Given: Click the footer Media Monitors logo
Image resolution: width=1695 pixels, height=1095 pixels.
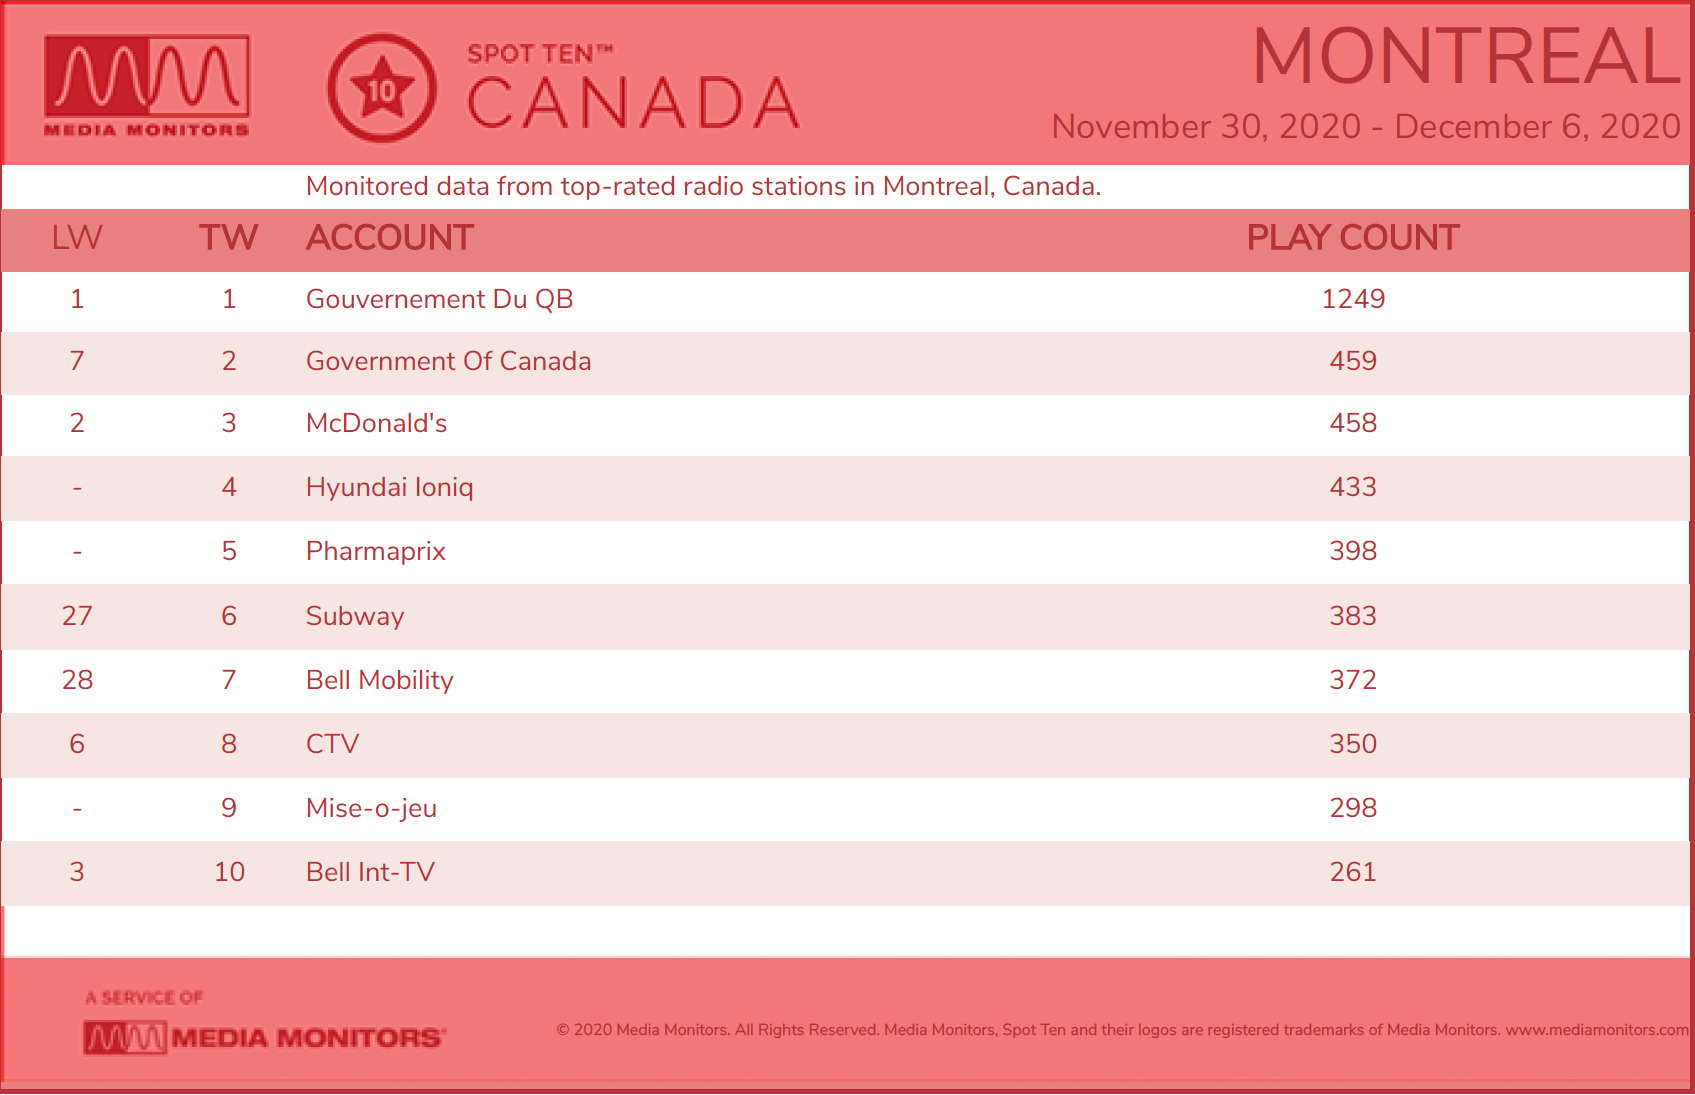Looking at the screenshot, I should click(x=265, y=1037).
